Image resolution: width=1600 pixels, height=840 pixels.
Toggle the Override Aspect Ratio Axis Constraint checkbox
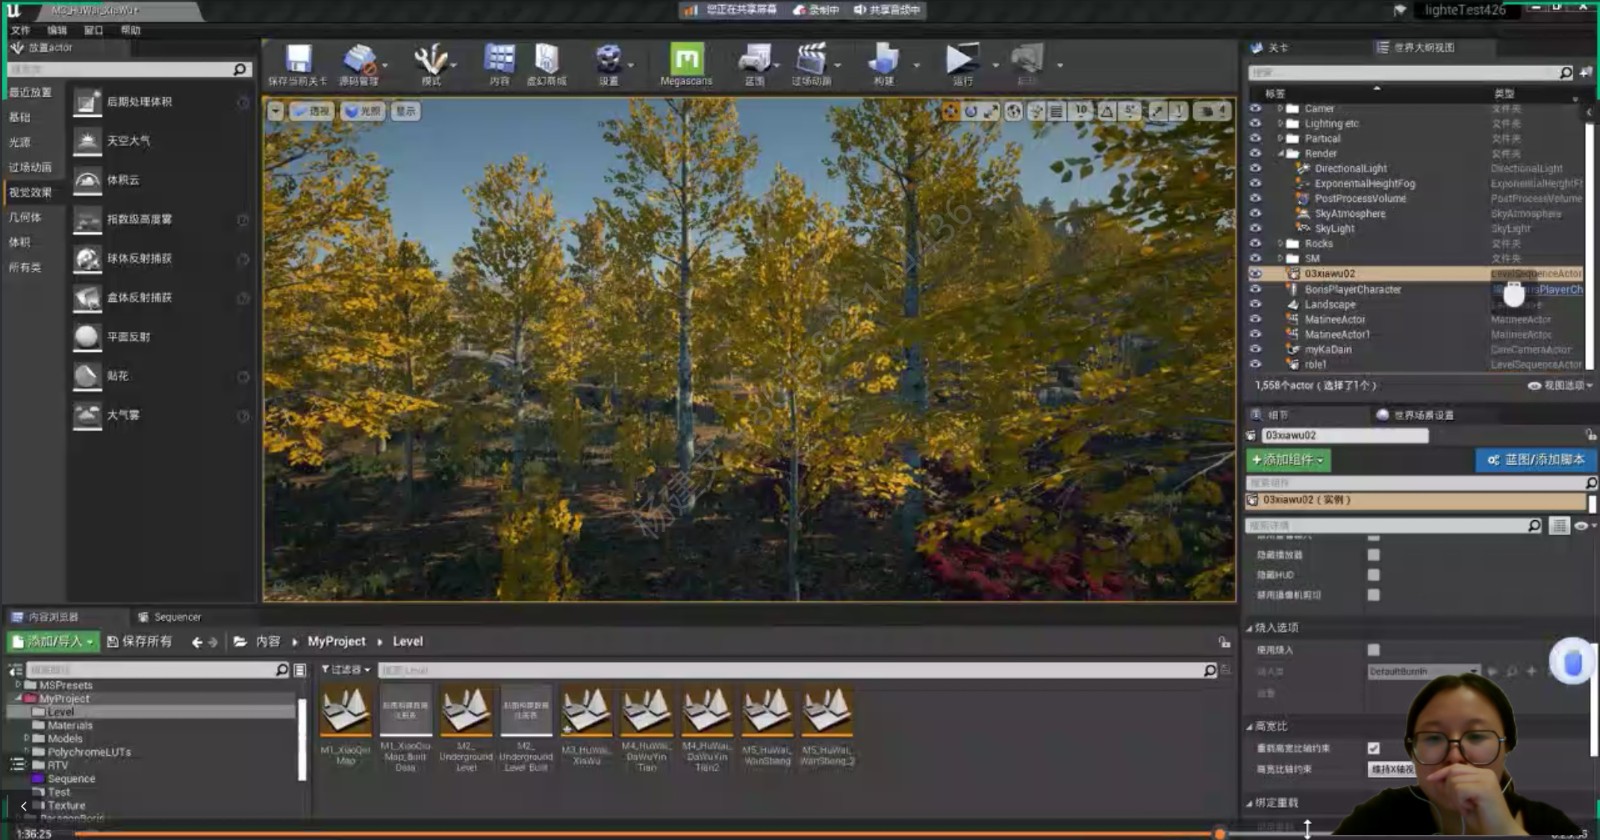coord(1373,748)
